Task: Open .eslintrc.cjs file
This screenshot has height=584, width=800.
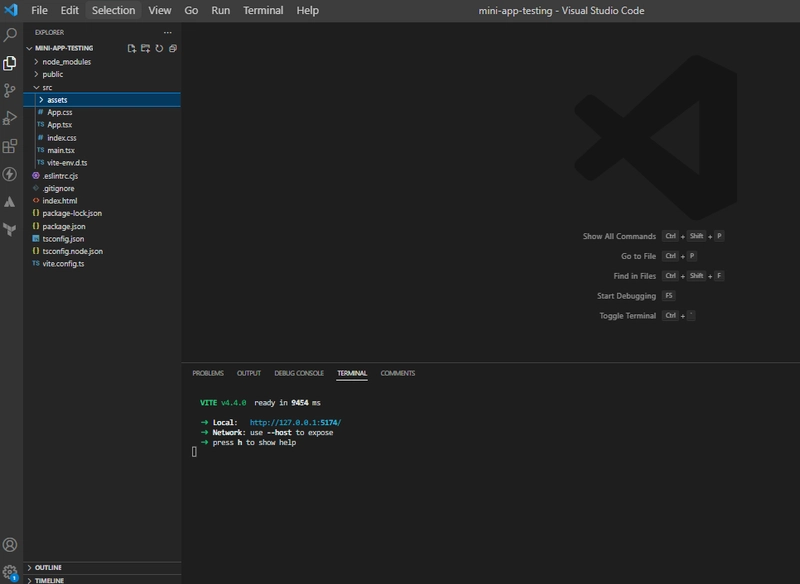Action: [102, 175]
